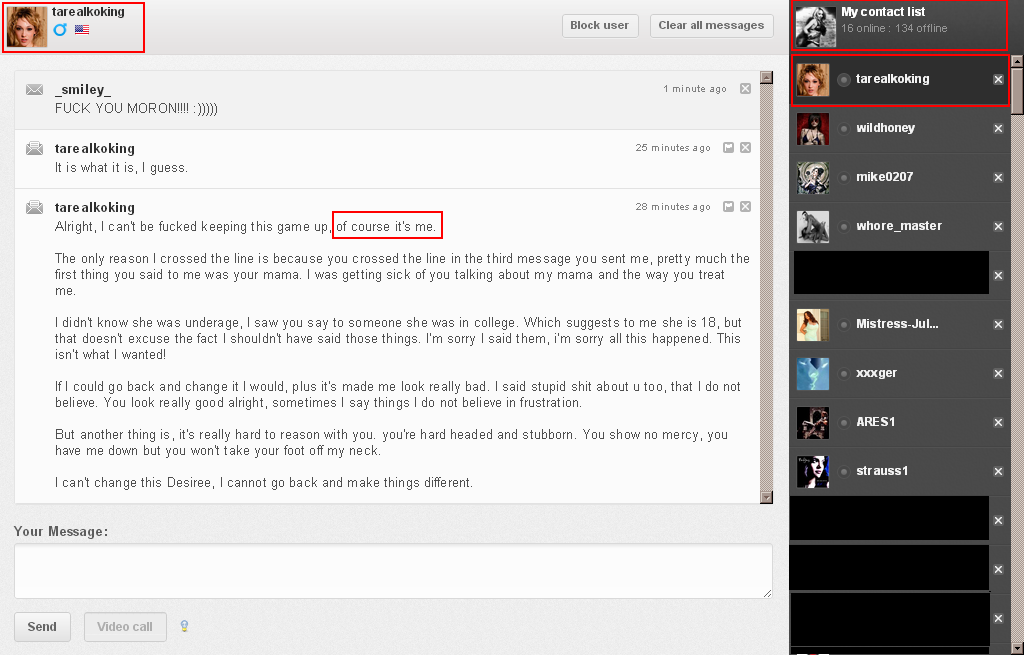Click US flag icon in header
This screenshot has height=655, width=1024.
coord(82,29)
